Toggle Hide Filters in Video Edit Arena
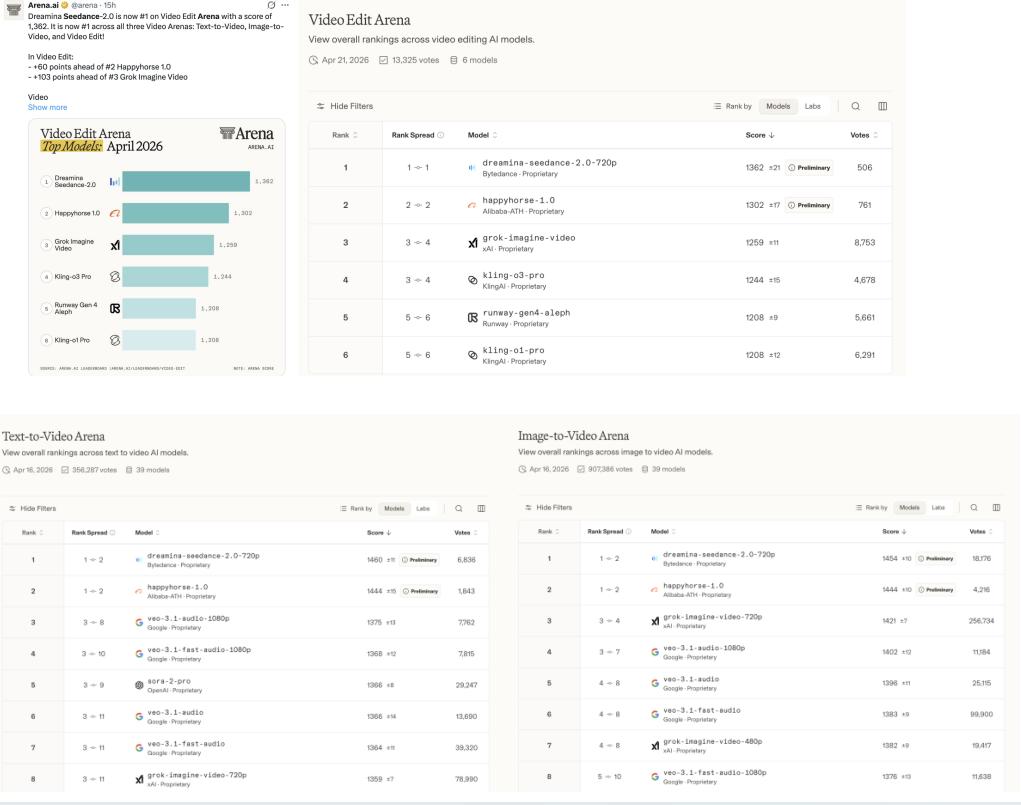Screen dimensions: 1021x805 coord(345,106)
